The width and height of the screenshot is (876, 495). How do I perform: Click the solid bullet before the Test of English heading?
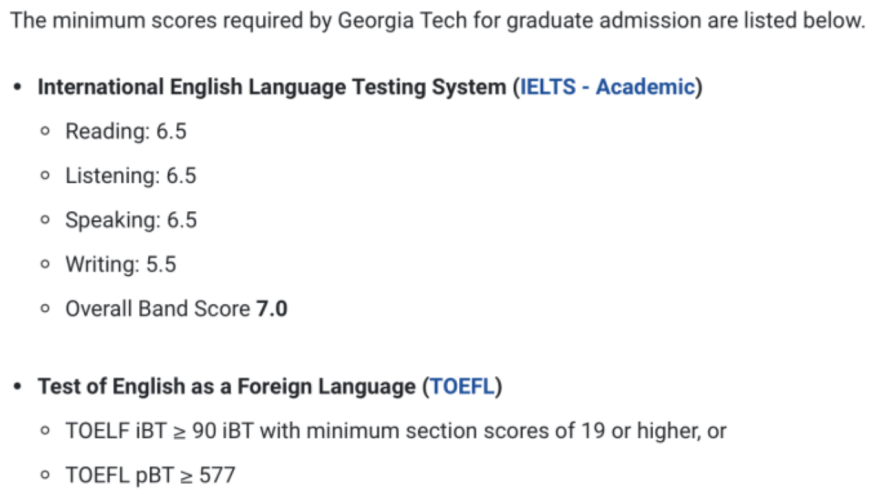click(18, 387)
